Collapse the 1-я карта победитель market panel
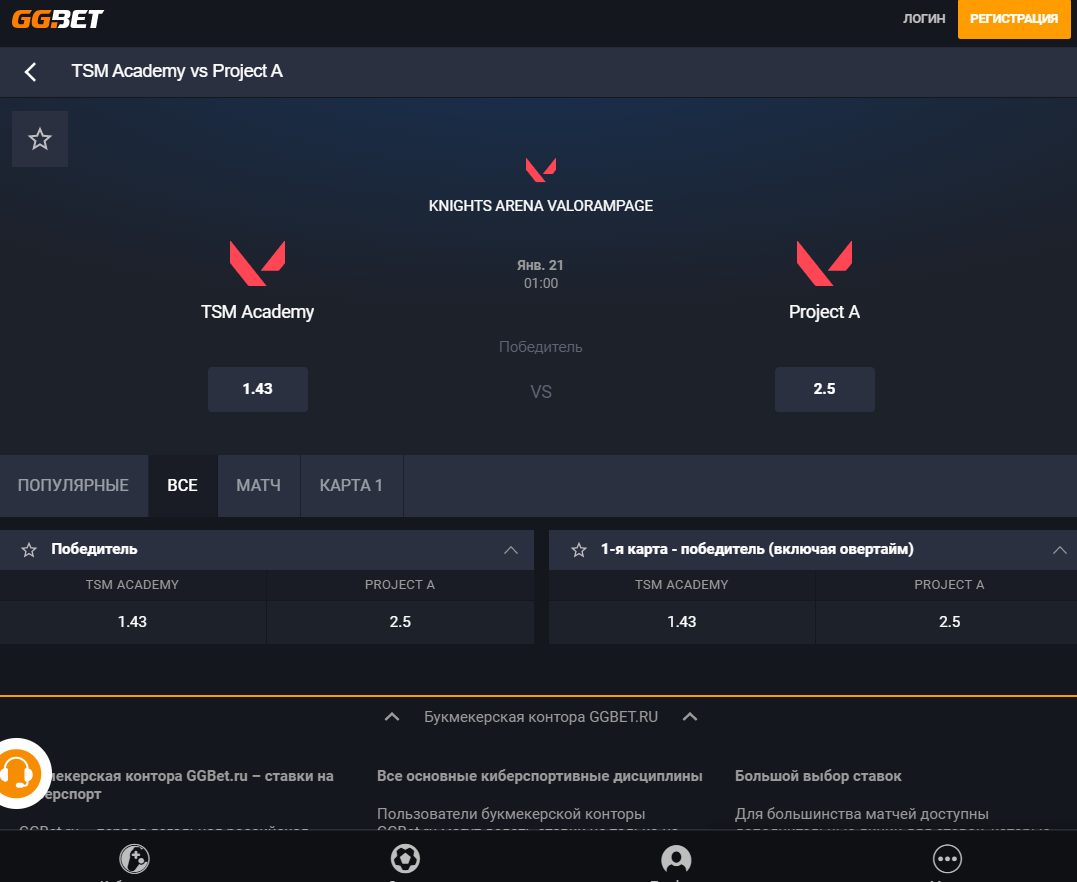The image size is (1077, 882). 1060,550
